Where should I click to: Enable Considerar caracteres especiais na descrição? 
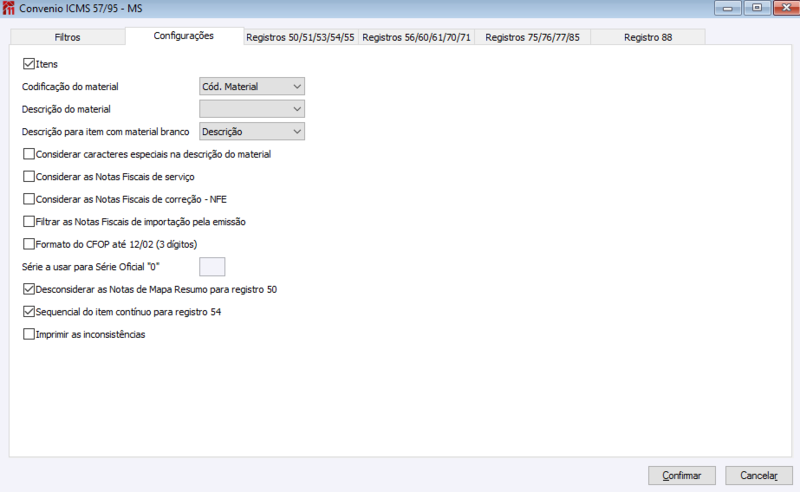click(x=29, y=154)
